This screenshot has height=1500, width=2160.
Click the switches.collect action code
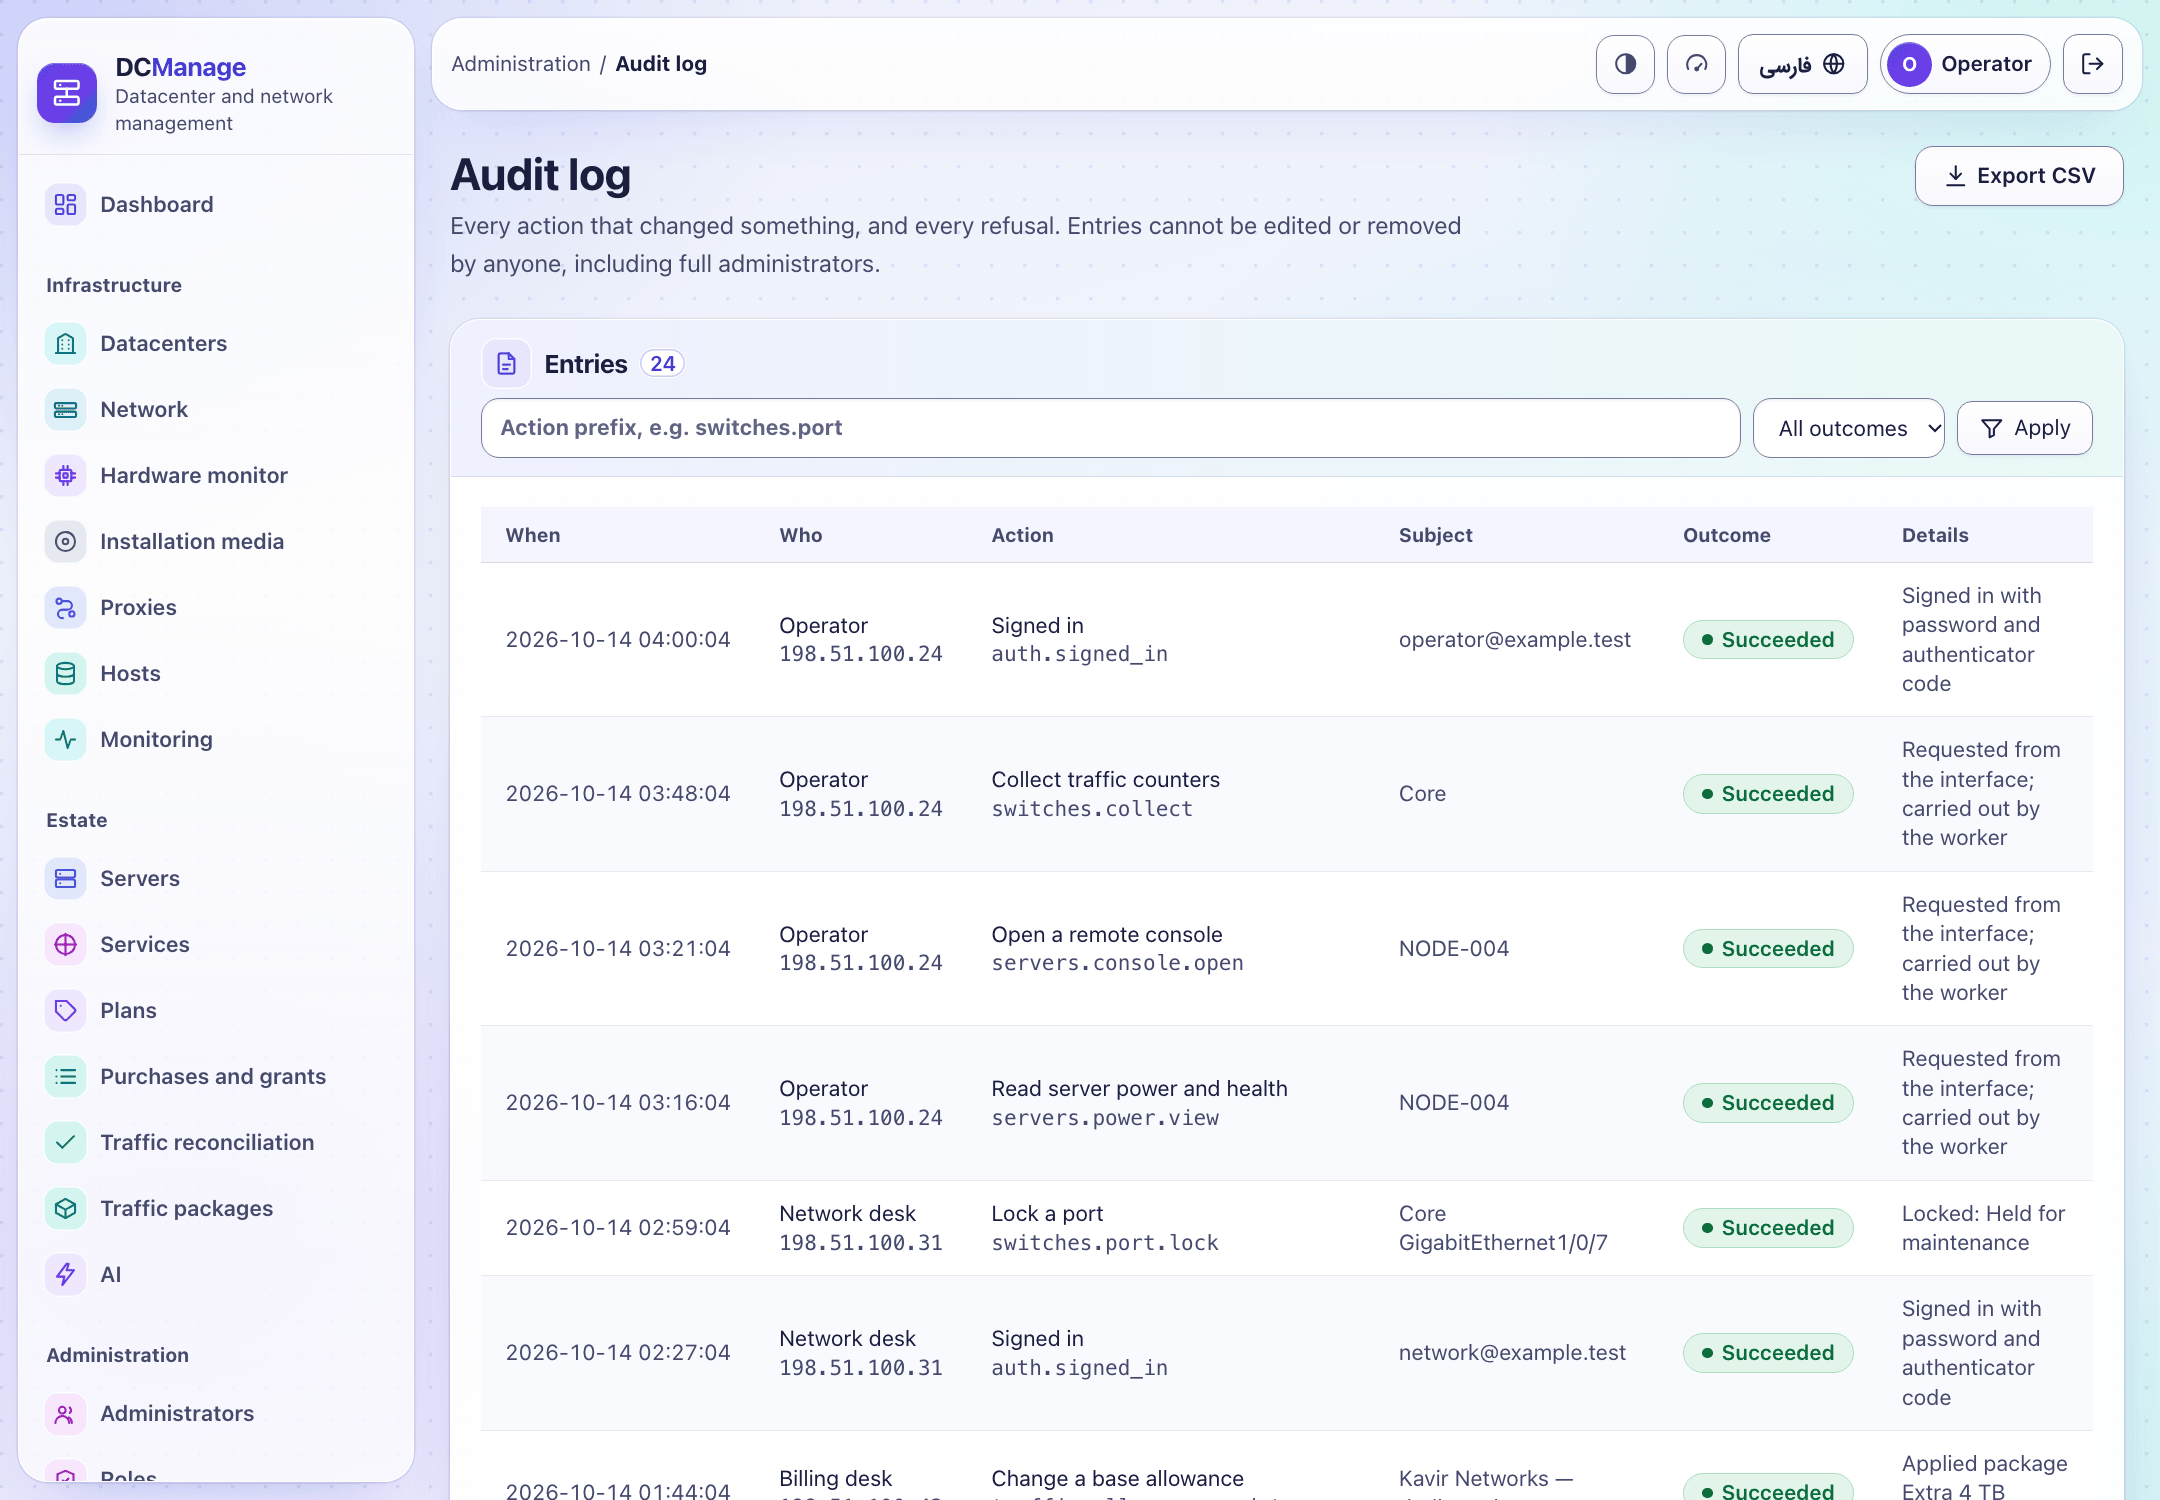[x=1091, y=808]
